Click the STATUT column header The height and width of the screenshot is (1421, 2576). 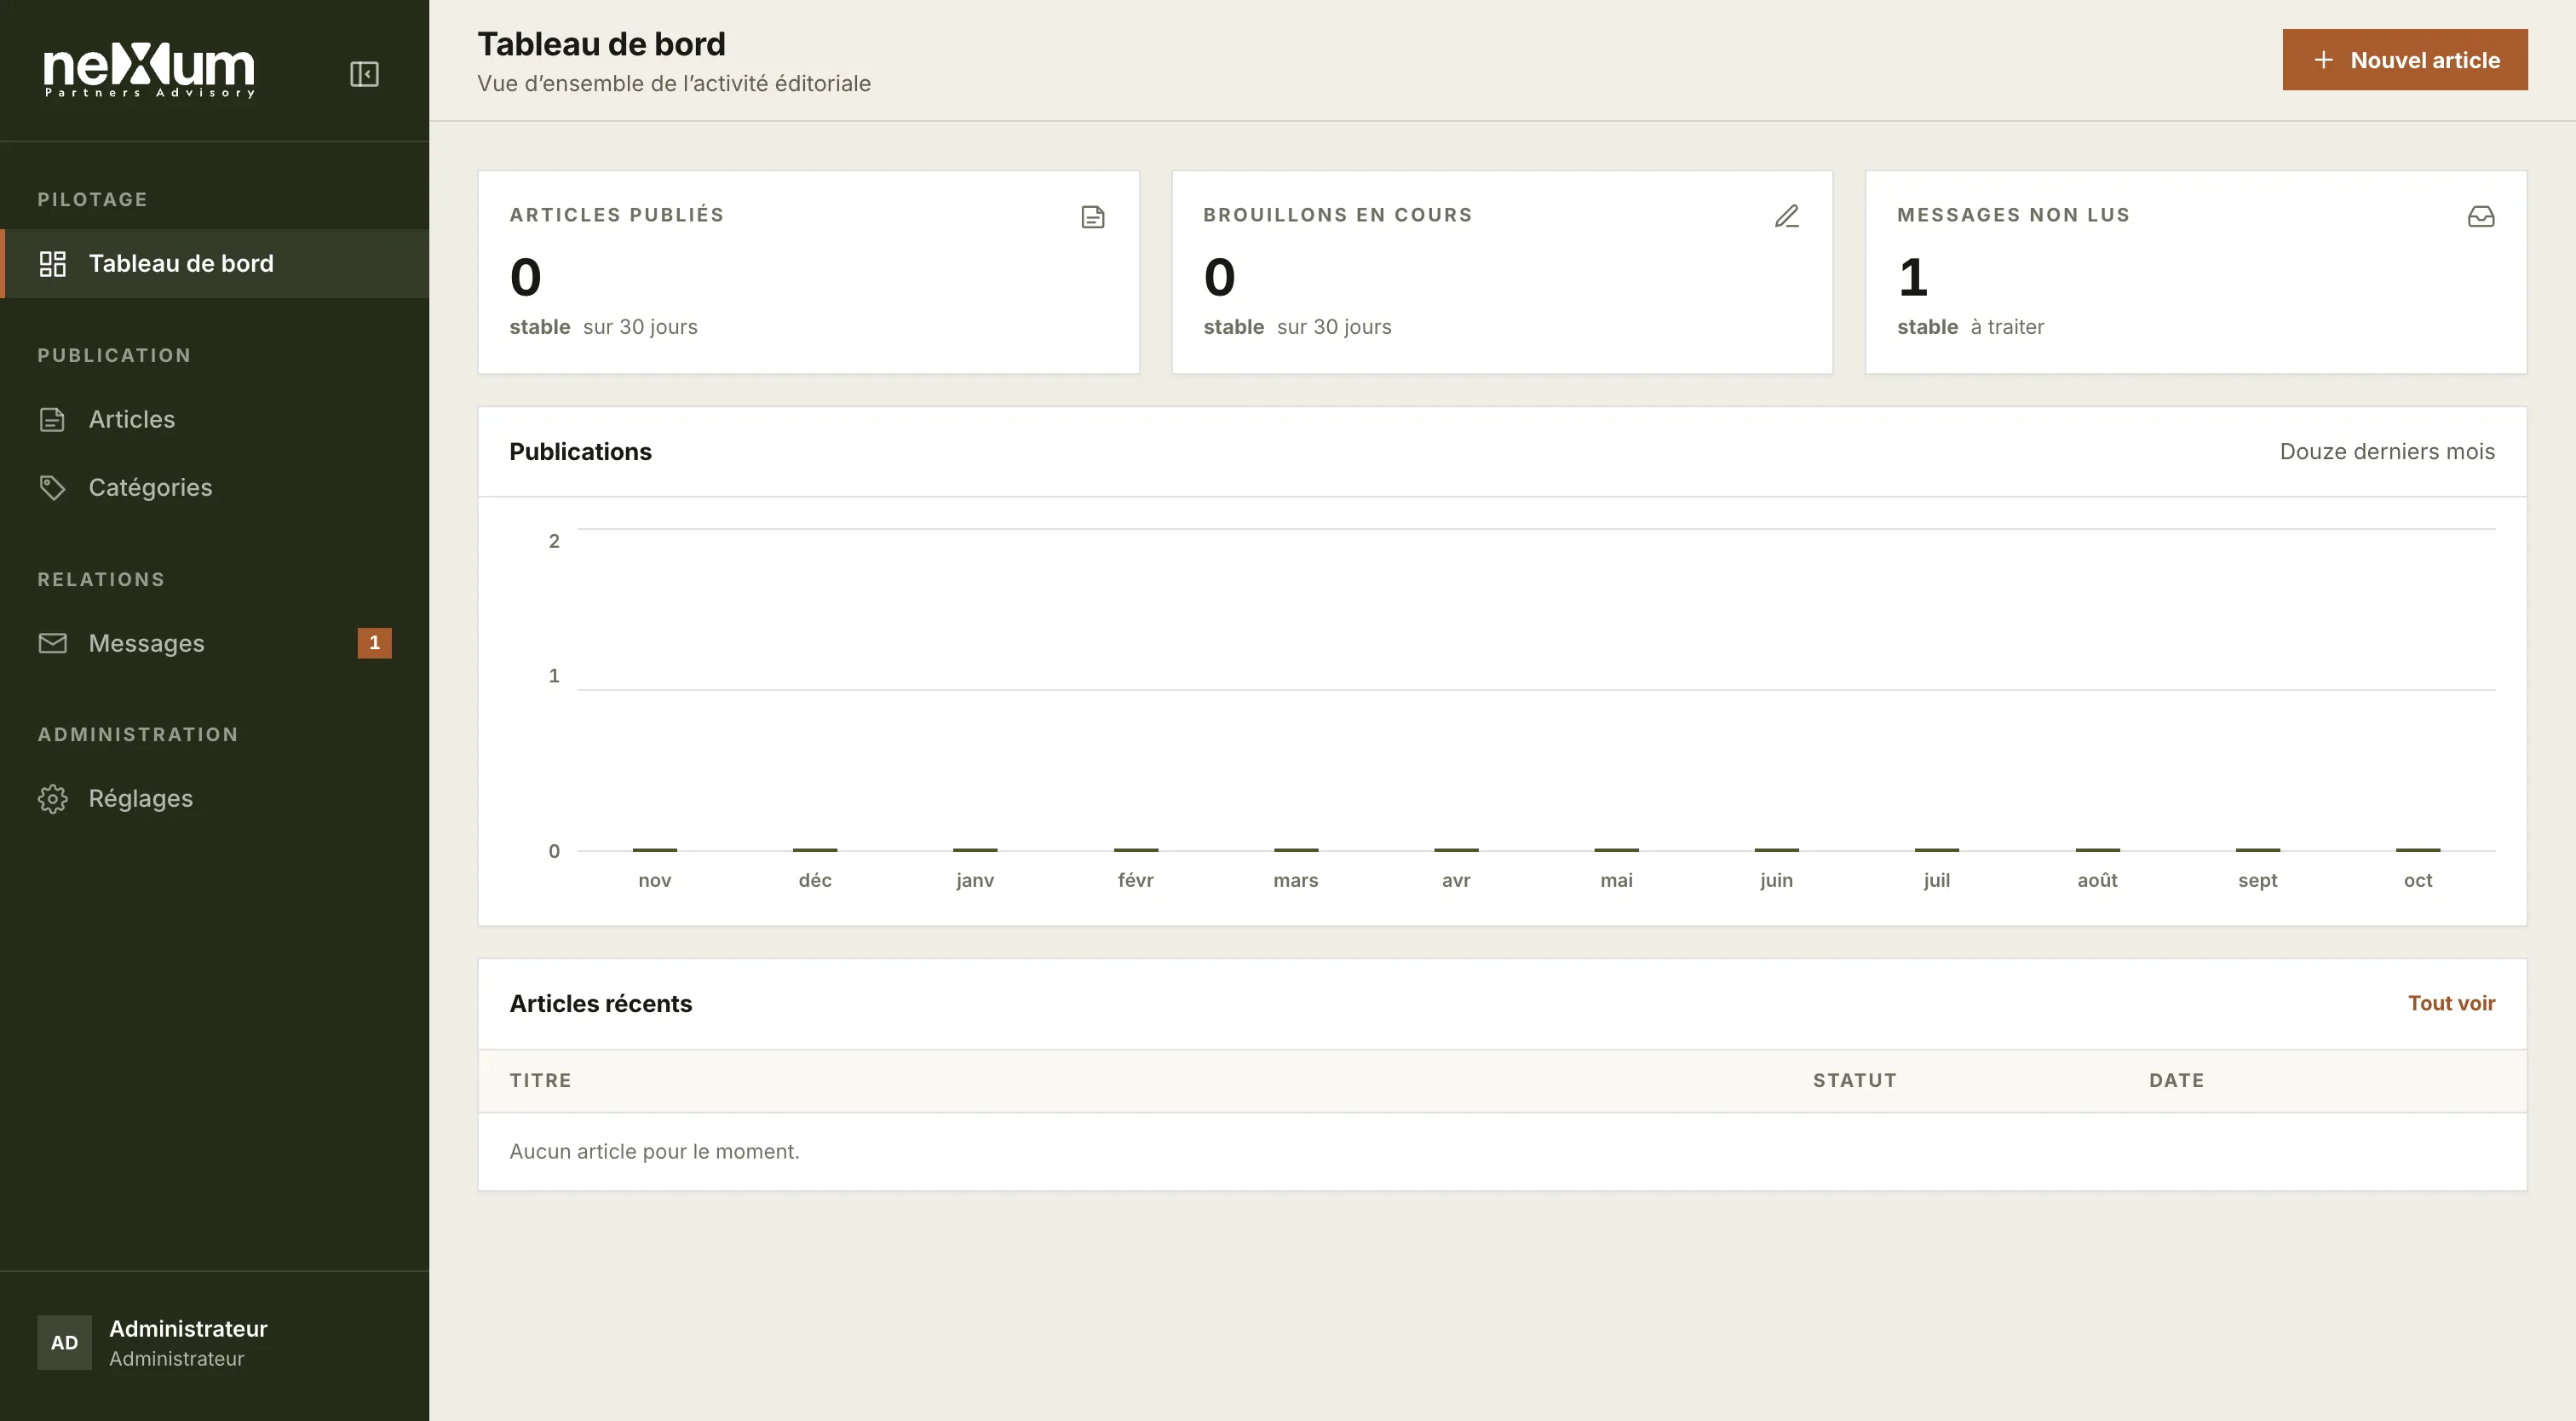(1855, 1081)
